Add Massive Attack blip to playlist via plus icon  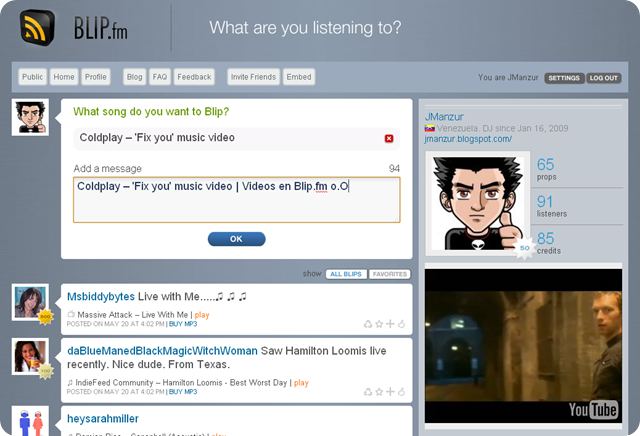point(390,324)
